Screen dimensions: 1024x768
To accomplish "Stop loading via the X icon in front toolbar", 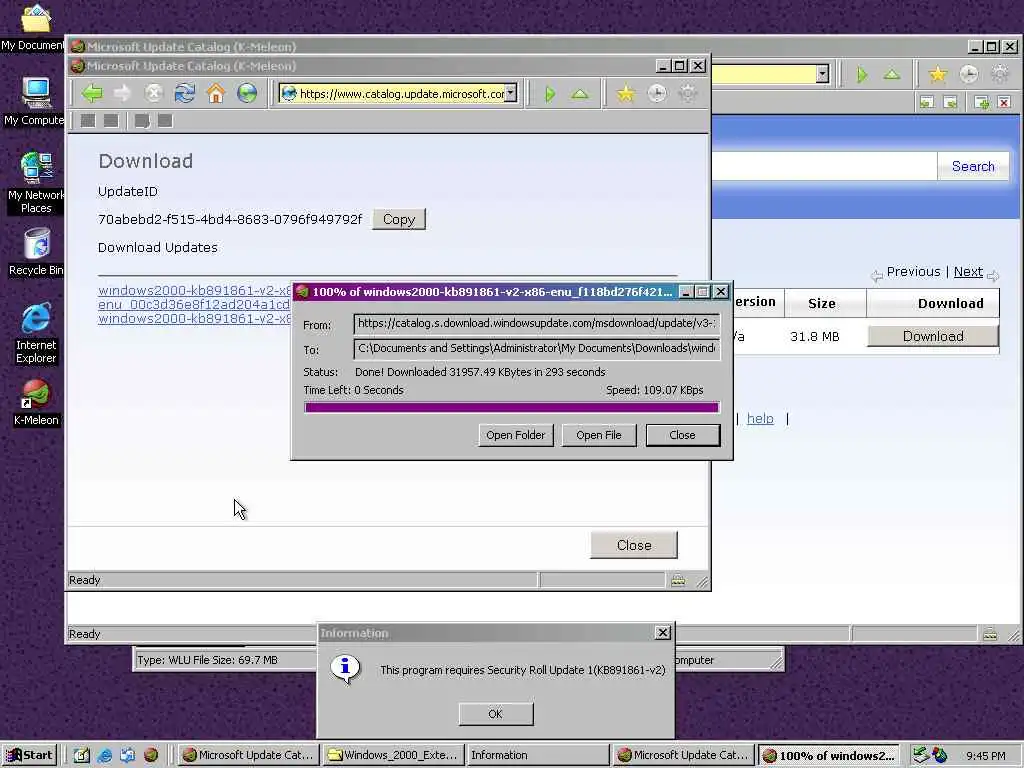I will (153, 93).
